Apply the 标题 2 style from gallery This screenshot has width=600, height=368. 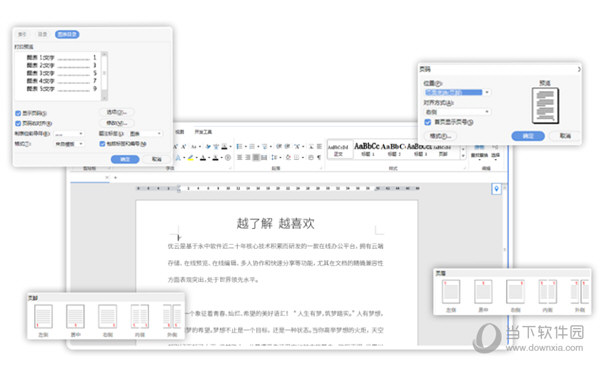coord(393,150)
